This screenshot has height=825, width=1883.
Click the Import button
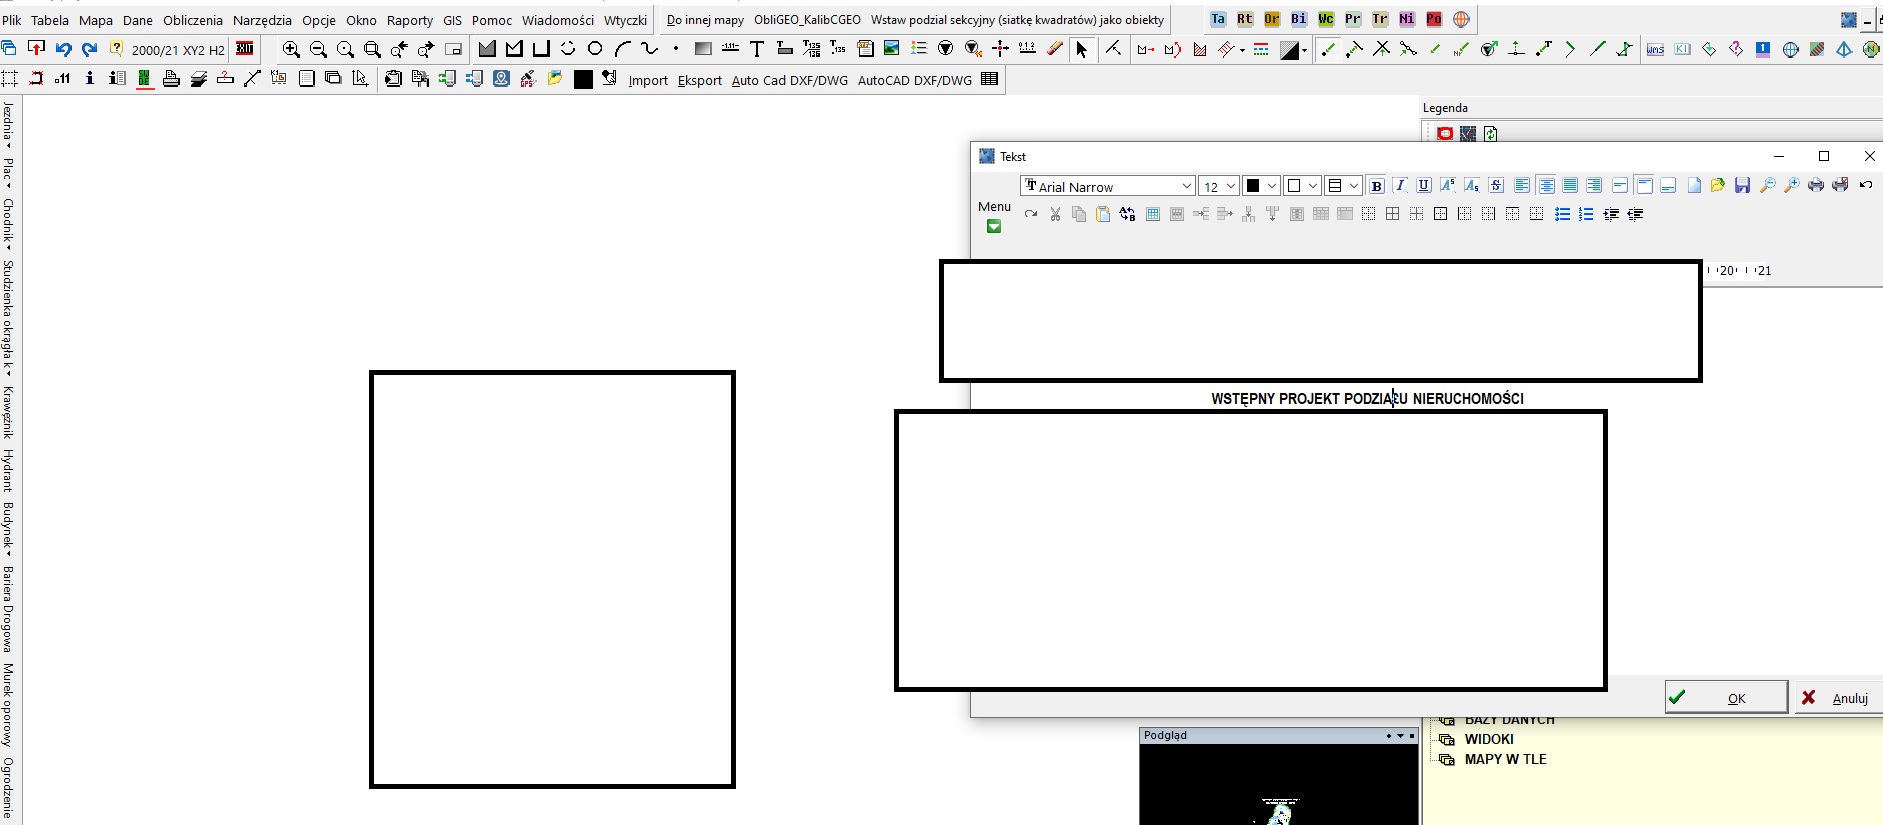click(648, 80)
